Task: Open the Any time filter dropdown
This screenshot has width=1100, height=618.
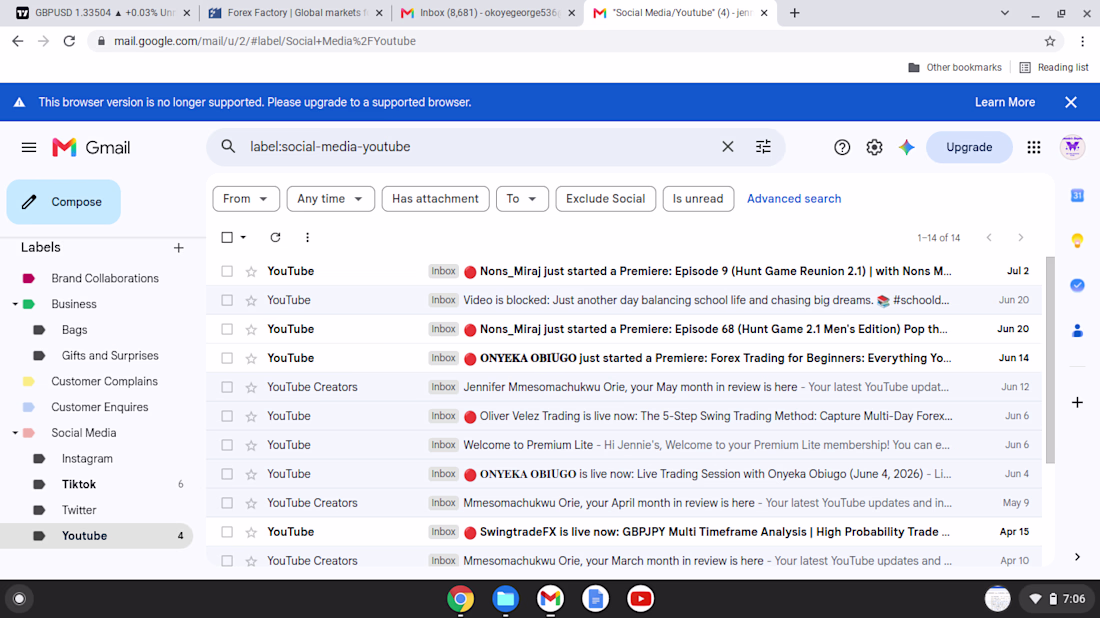Action: (330, 199)
